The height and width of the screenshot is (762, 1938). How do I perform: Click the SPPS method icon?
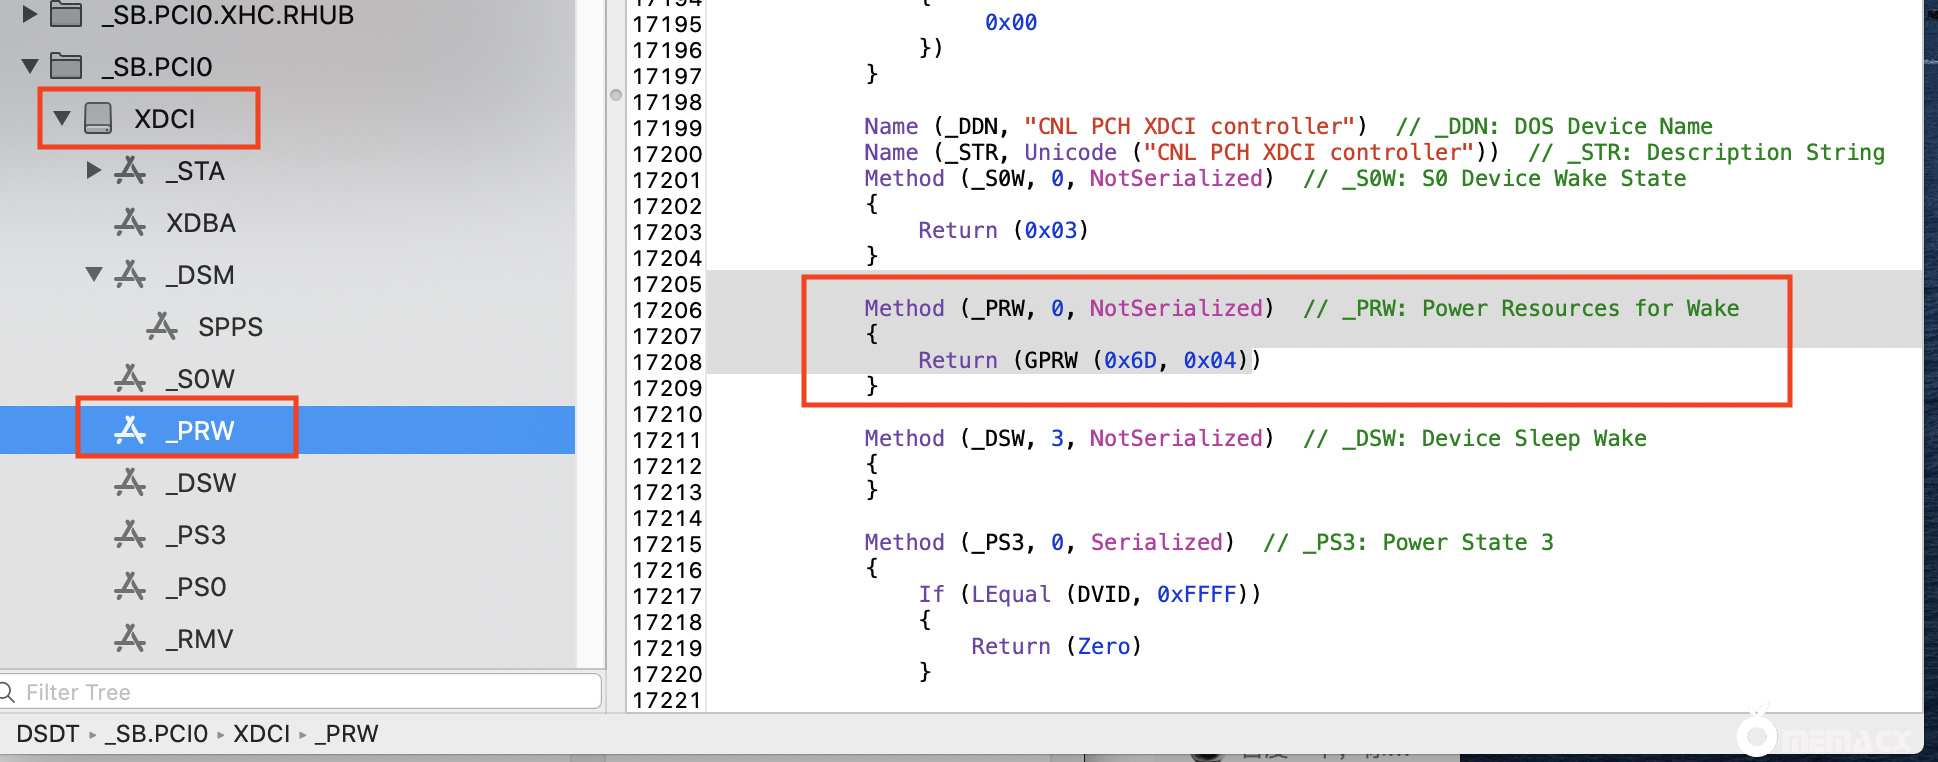[x=162, y=327]
